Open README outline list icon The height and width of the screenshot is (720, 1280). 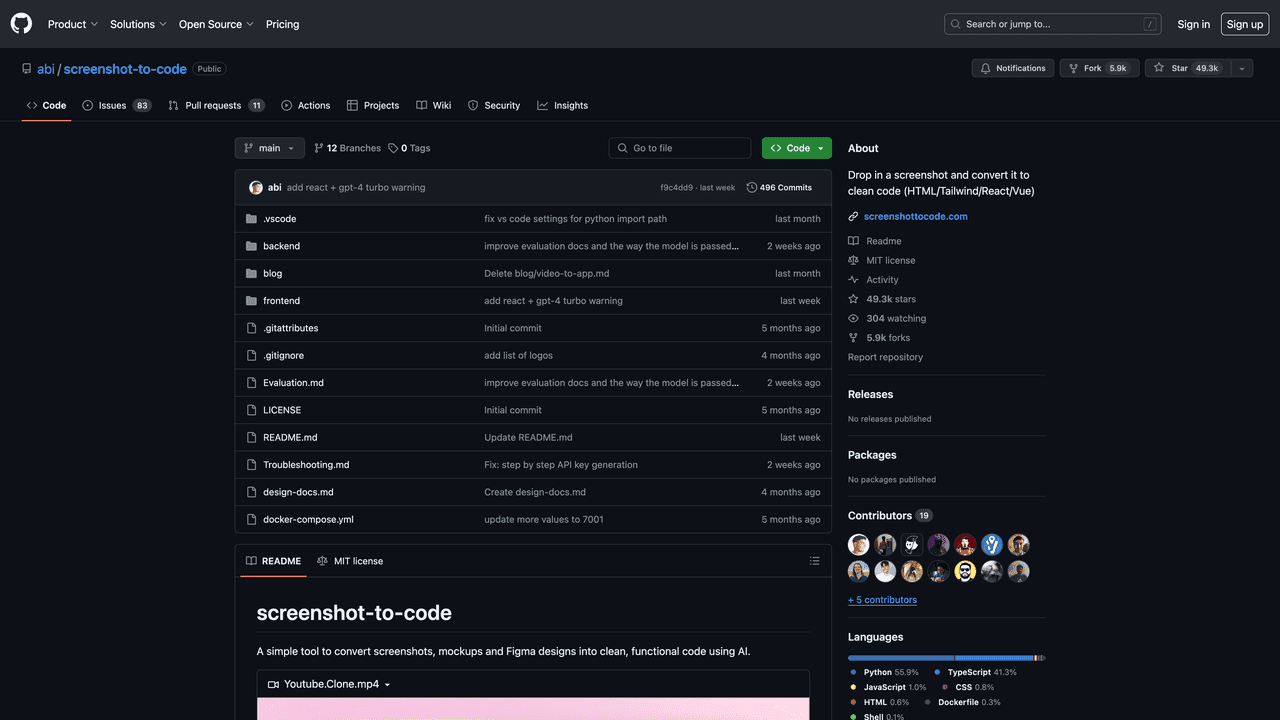point(815,561)
